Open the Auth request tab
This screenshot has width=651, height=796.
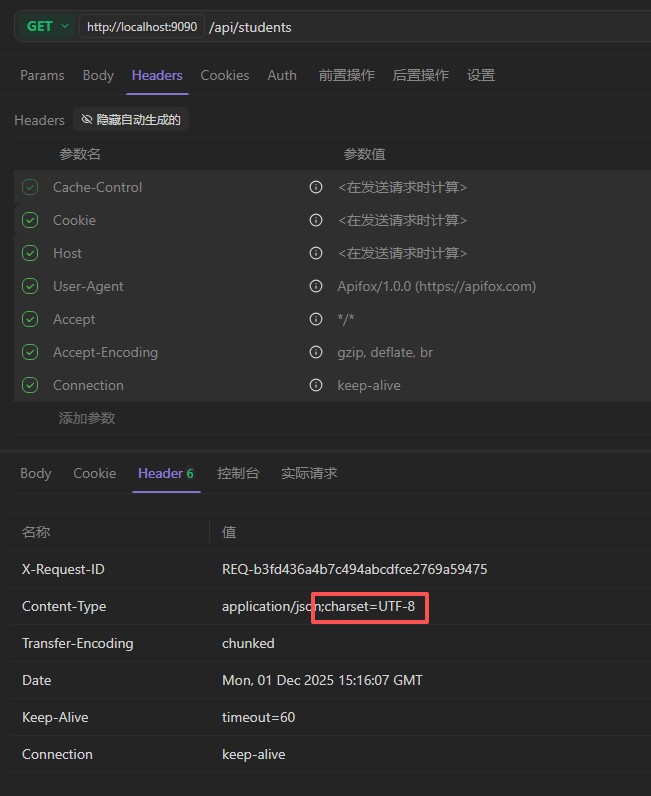click(x=282, y=75)
